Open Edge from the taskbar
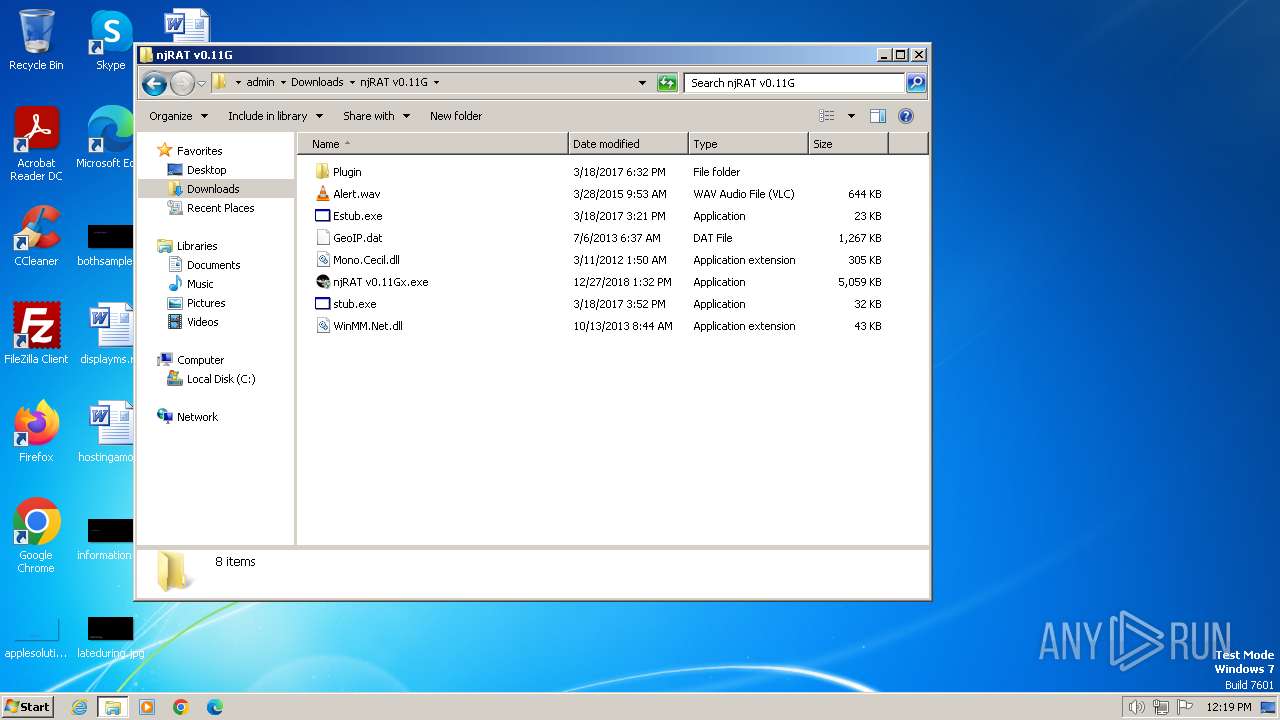Screen dimensions: 1280x720 pyautogui.click(x=215, y=707)
